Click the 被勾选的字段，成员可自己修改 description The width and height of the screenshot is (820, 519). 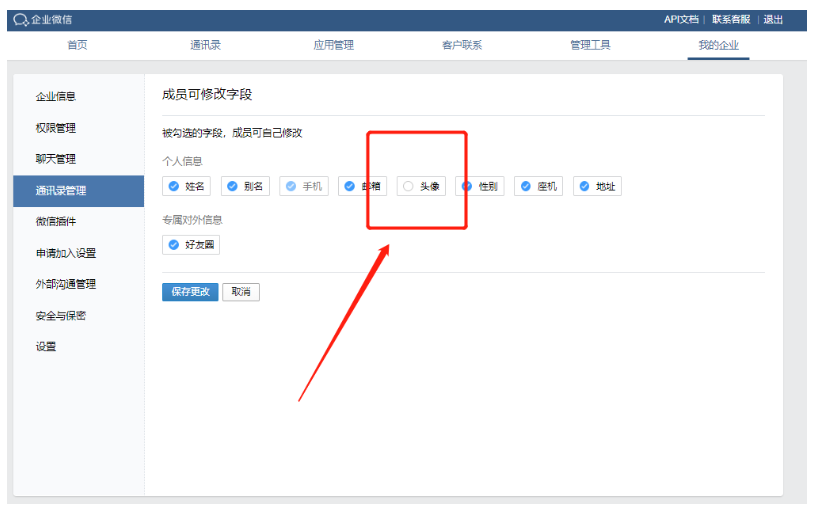[x=232, y=133]
